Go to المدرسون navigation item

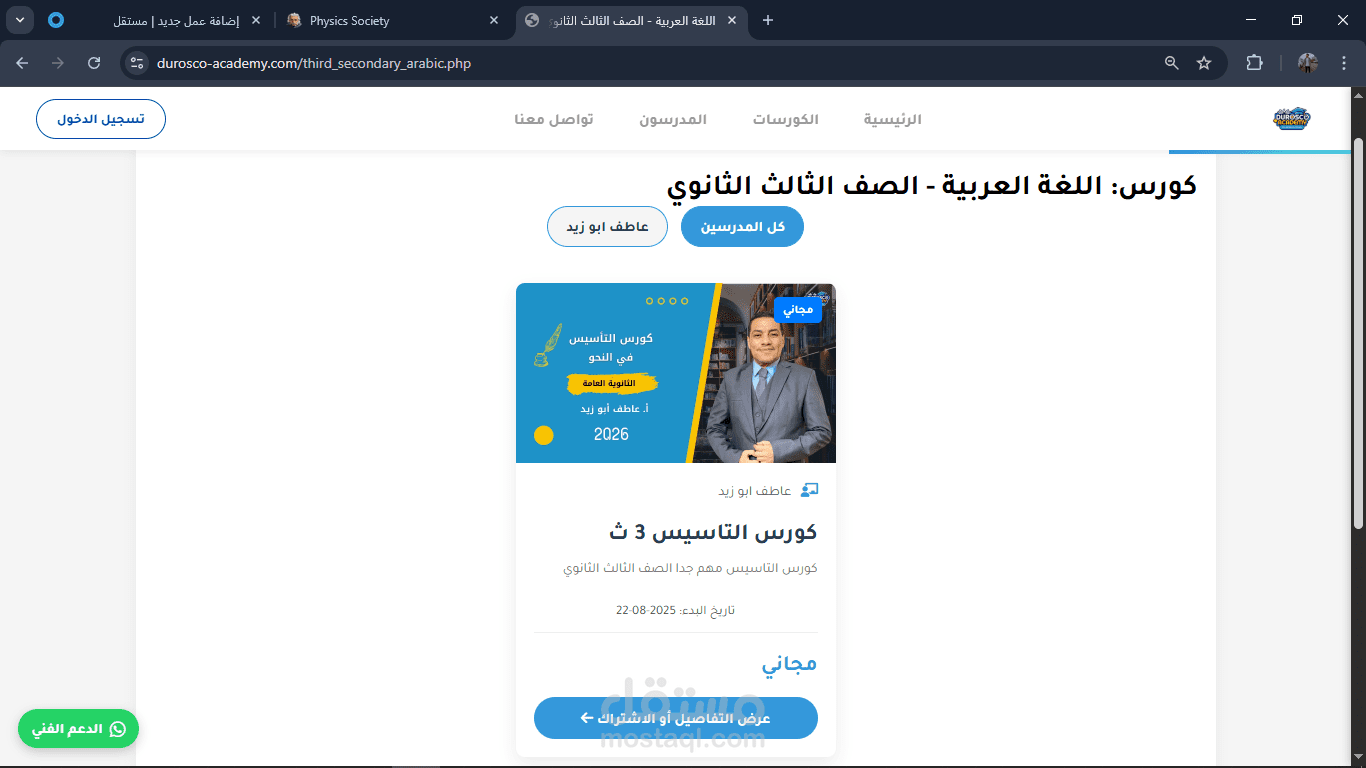tap(673, 119)
